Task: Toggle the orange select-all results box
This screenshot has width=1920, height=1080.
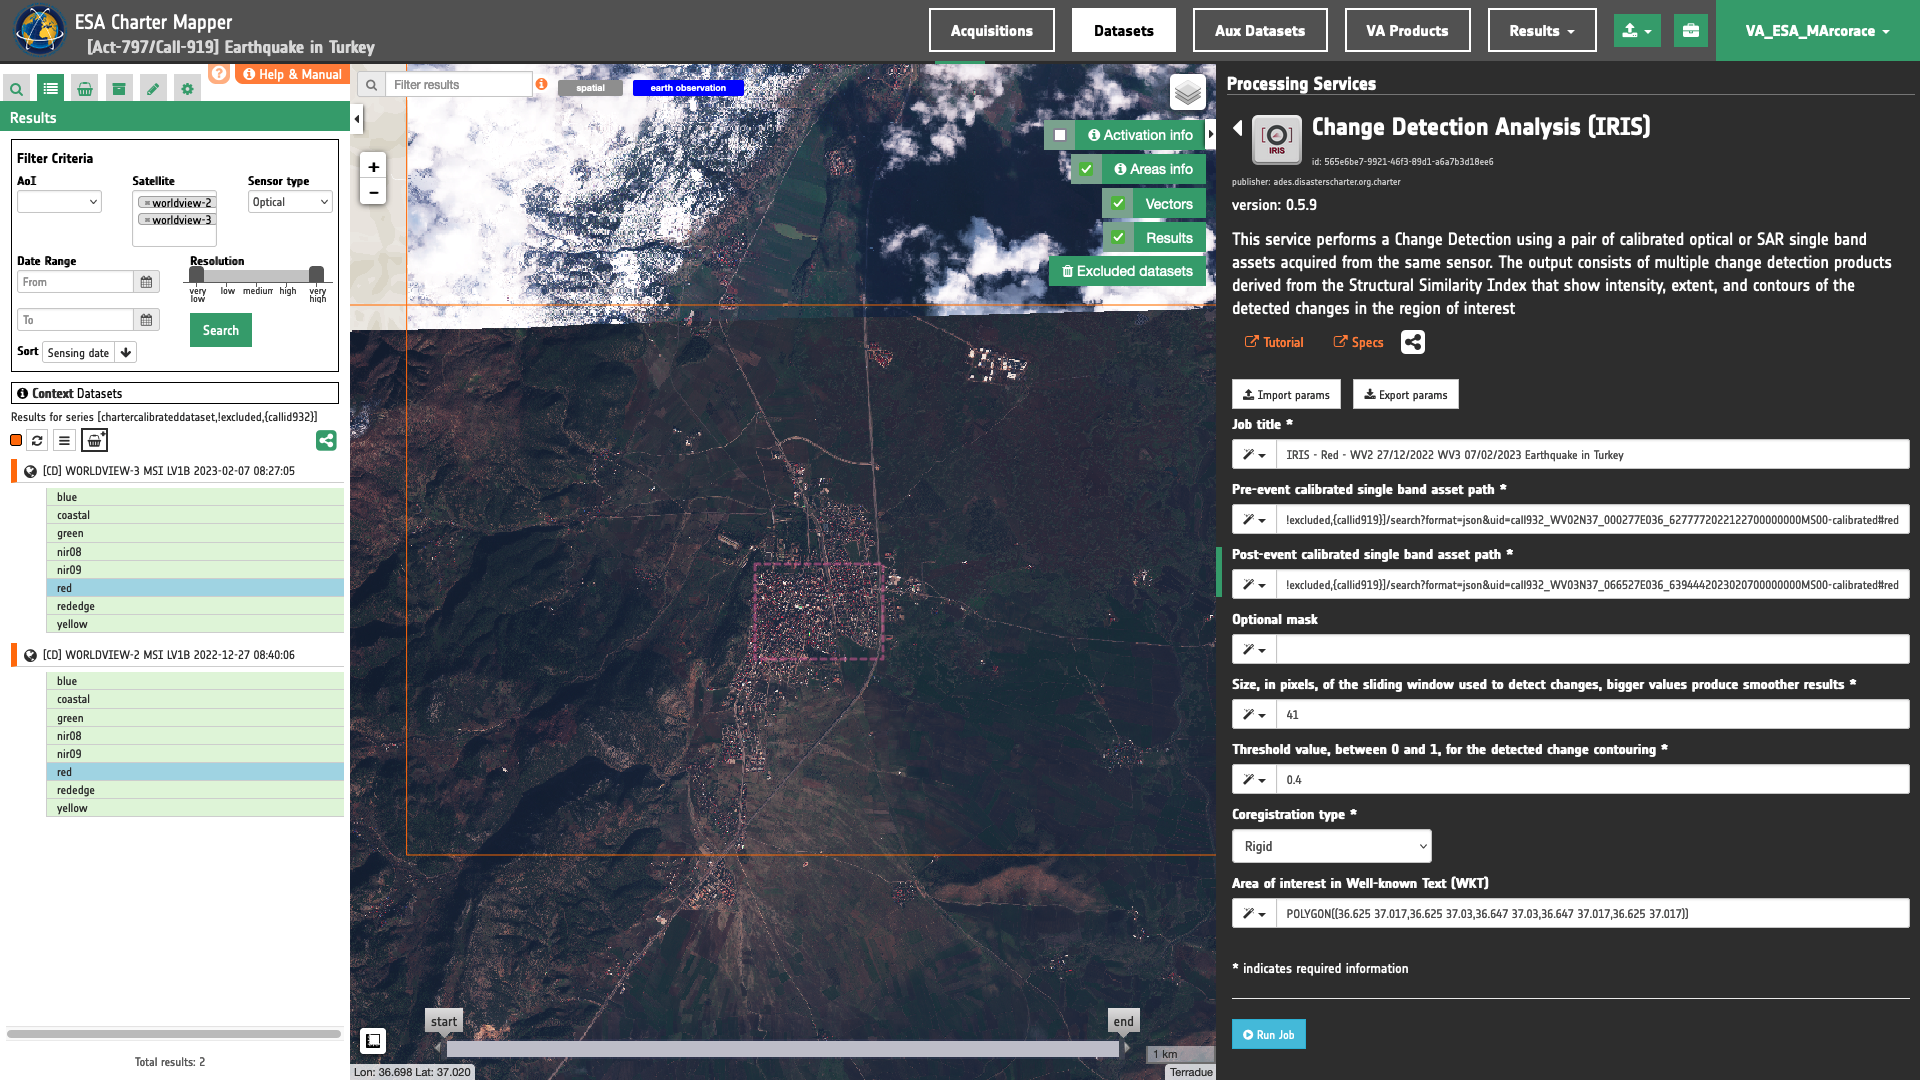Action: (x=16, y=440)
